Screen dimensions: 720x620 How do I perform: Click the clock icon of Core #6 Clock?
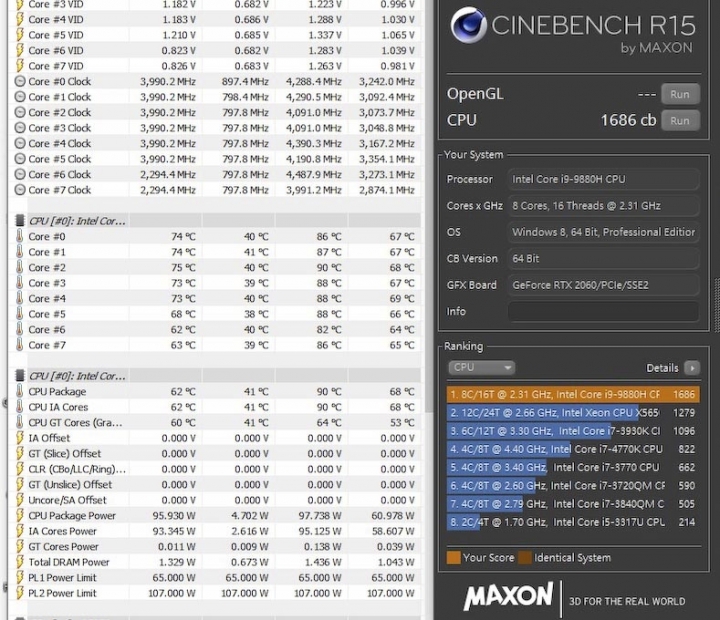pyautogui.click(x=20, y=175)
